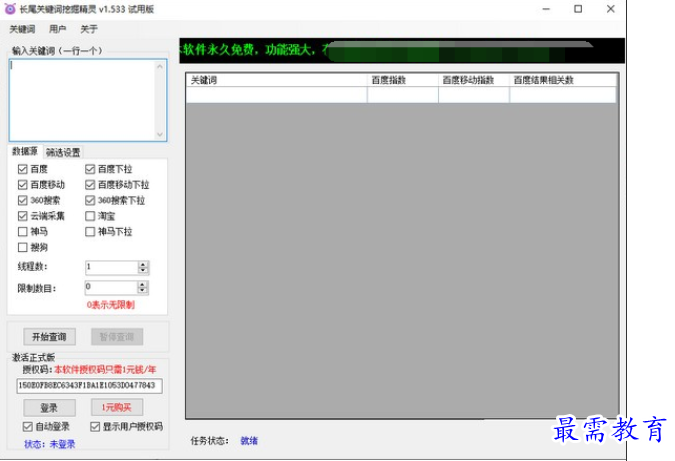
Task: Open the 关键词 menu
Action: pos(22,29)
